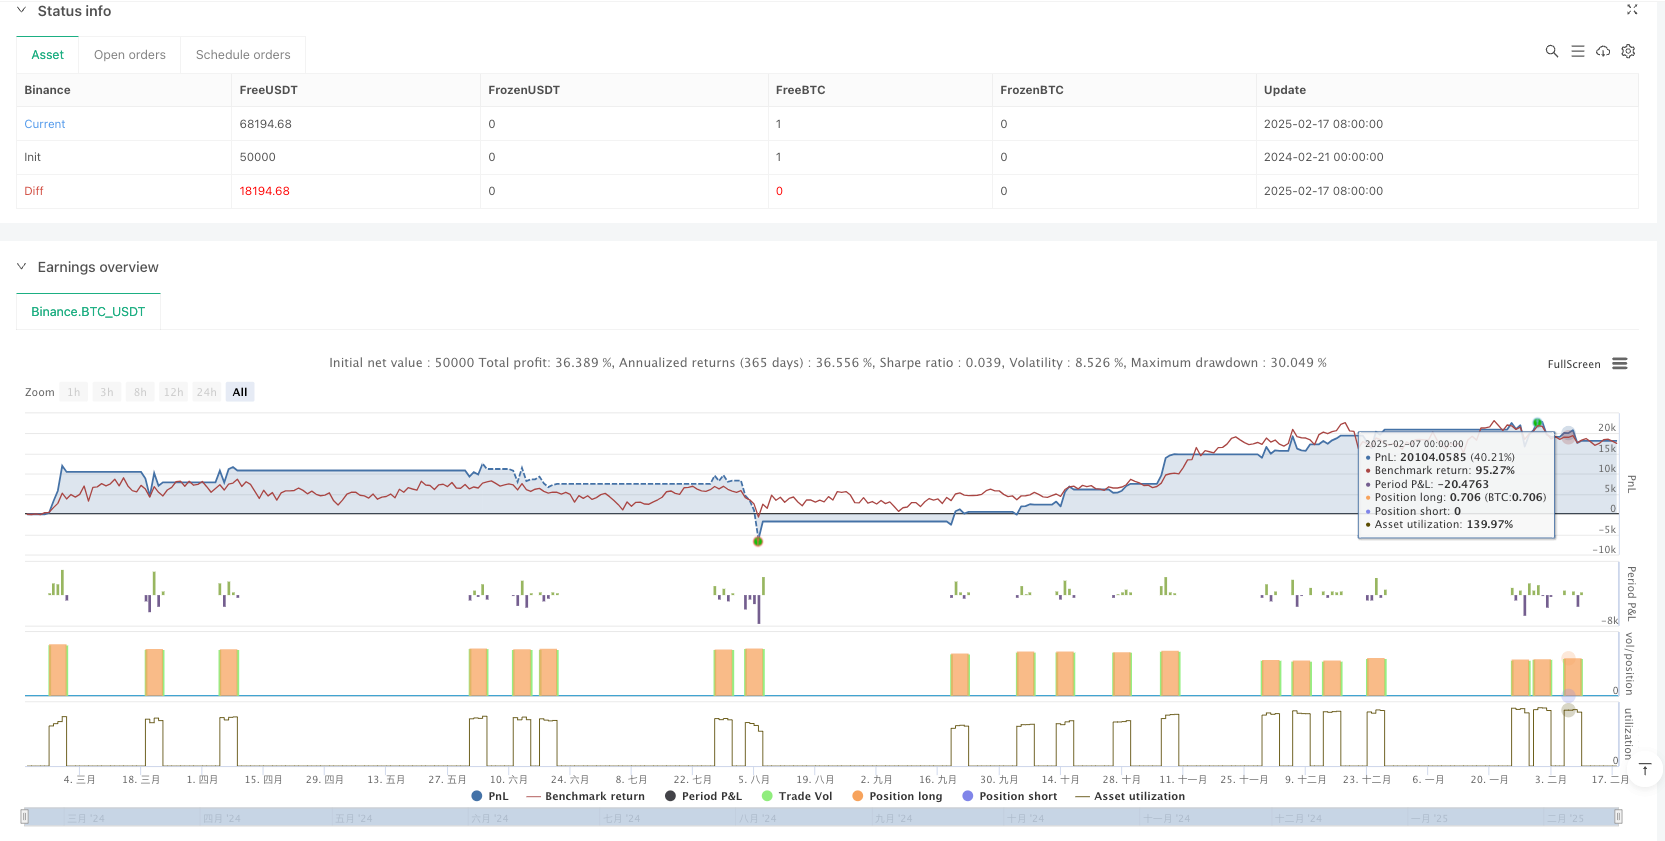Click the Update column header
Viewport: 1665px width, 841px height.
pyautogui.click(x=1285, y=90)
